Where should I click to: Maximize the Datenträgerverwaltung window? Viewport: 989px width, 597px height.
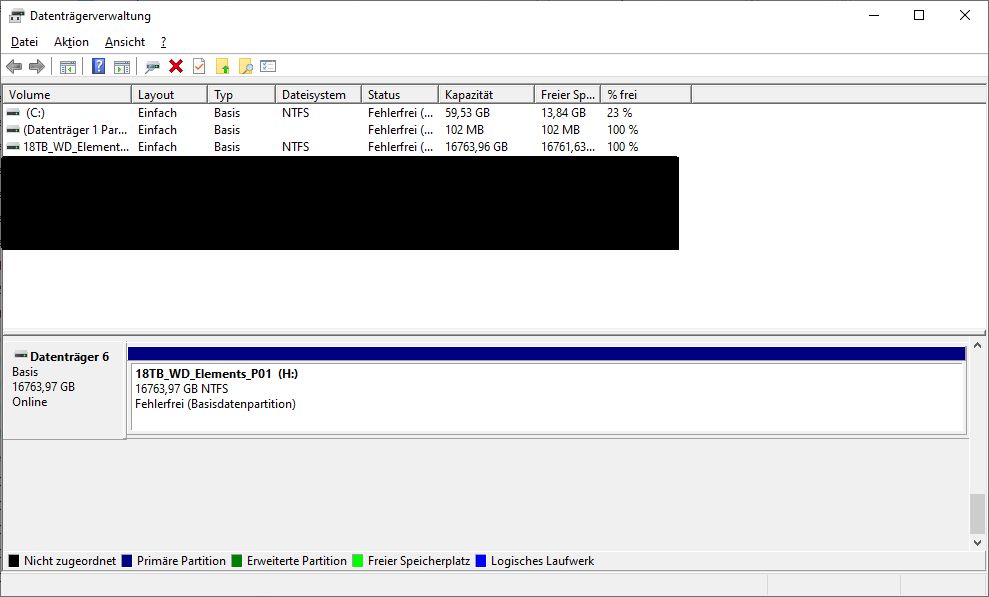click(919, 15)
